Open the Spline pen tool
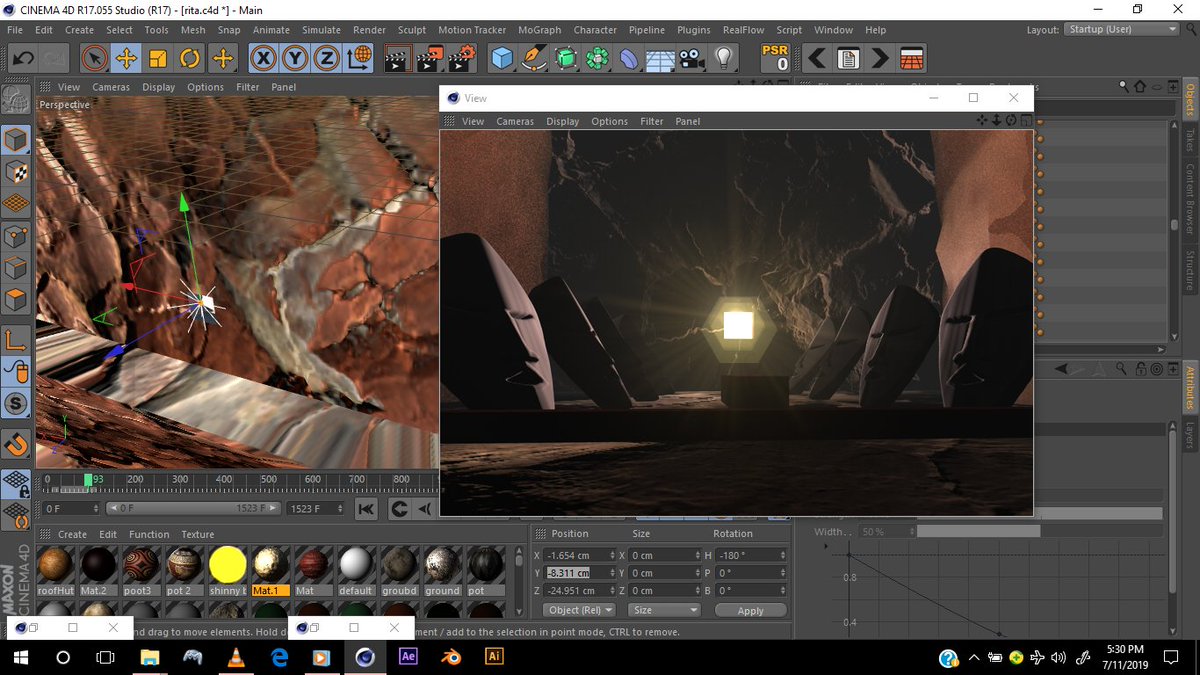Viewport: 1200px width, 675px height. pos(534,58)
